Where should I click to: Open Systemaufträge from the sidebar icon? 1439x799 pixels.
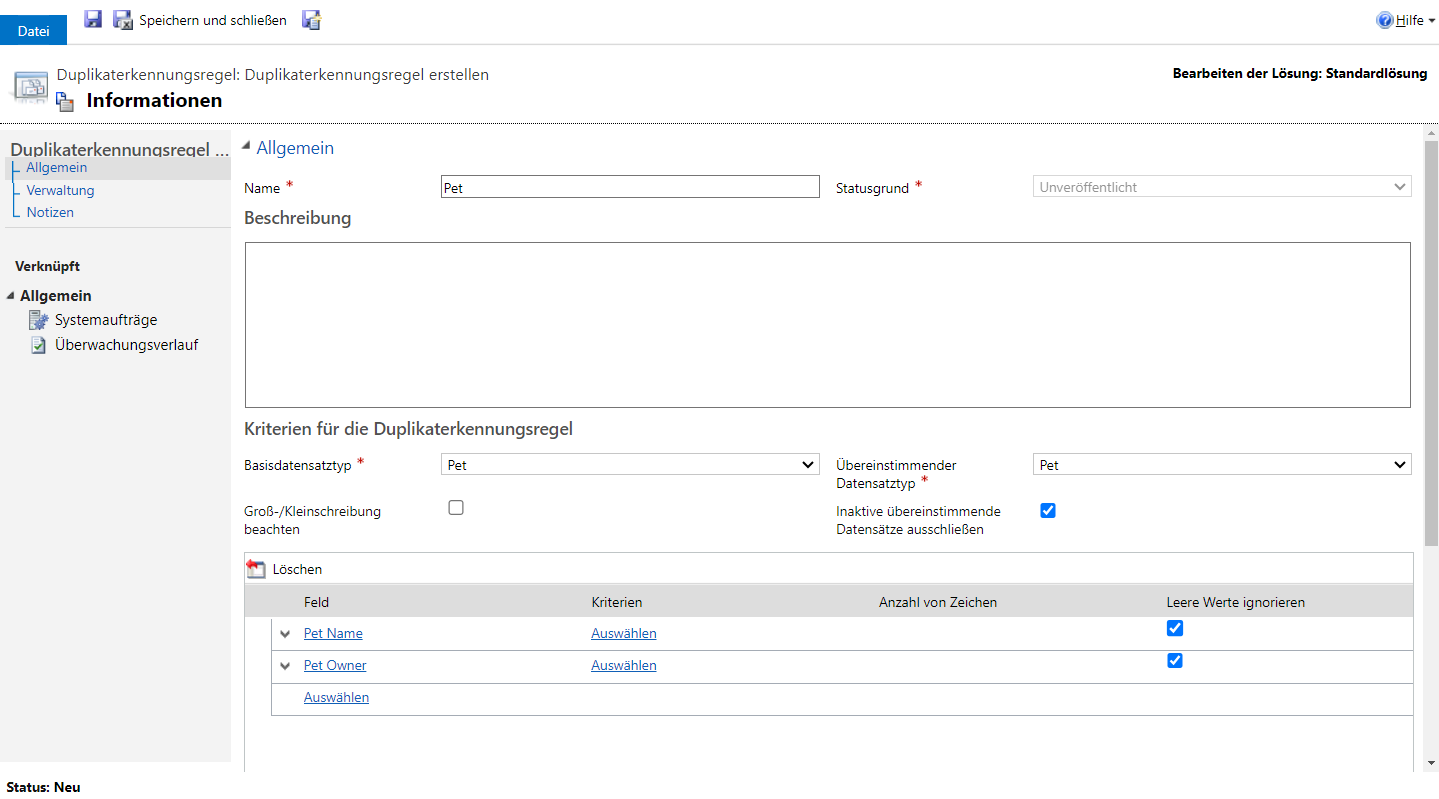click(x=38, y=319)
